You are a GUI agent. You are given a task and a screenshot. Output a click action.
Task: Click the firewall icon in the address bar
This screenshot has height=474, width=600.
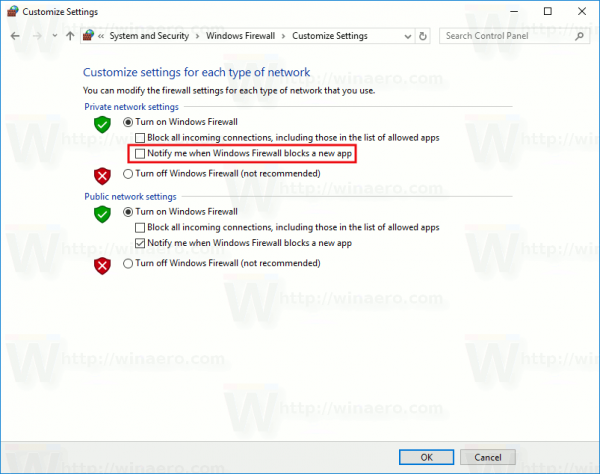pos(89,36)
